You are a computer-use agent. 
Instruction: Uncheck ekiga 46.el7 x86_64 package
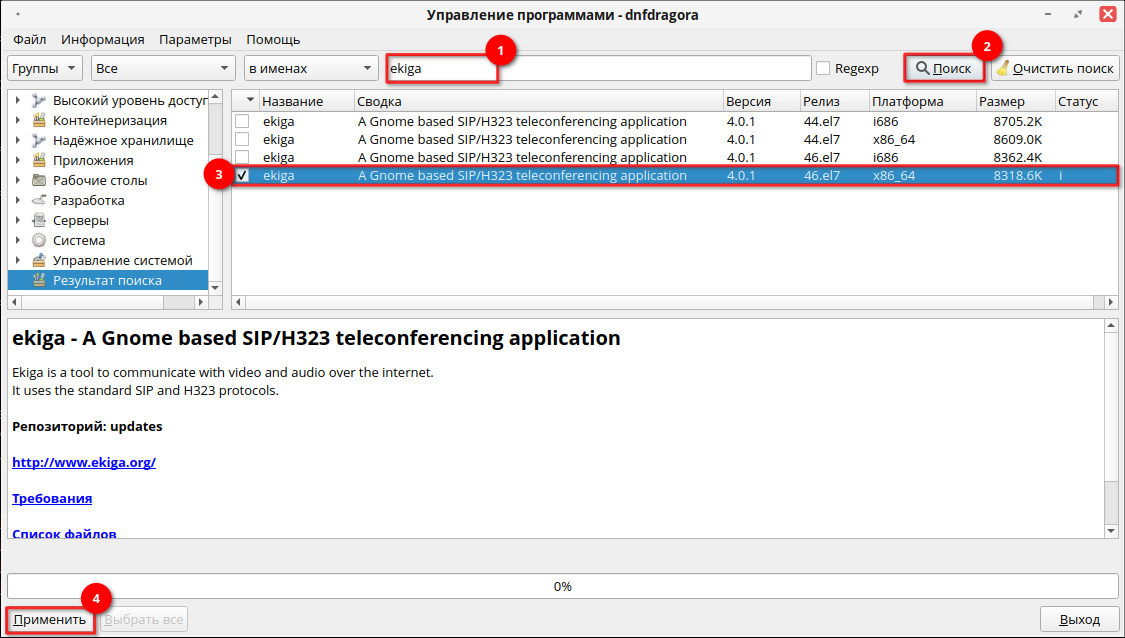coord(243,175)
